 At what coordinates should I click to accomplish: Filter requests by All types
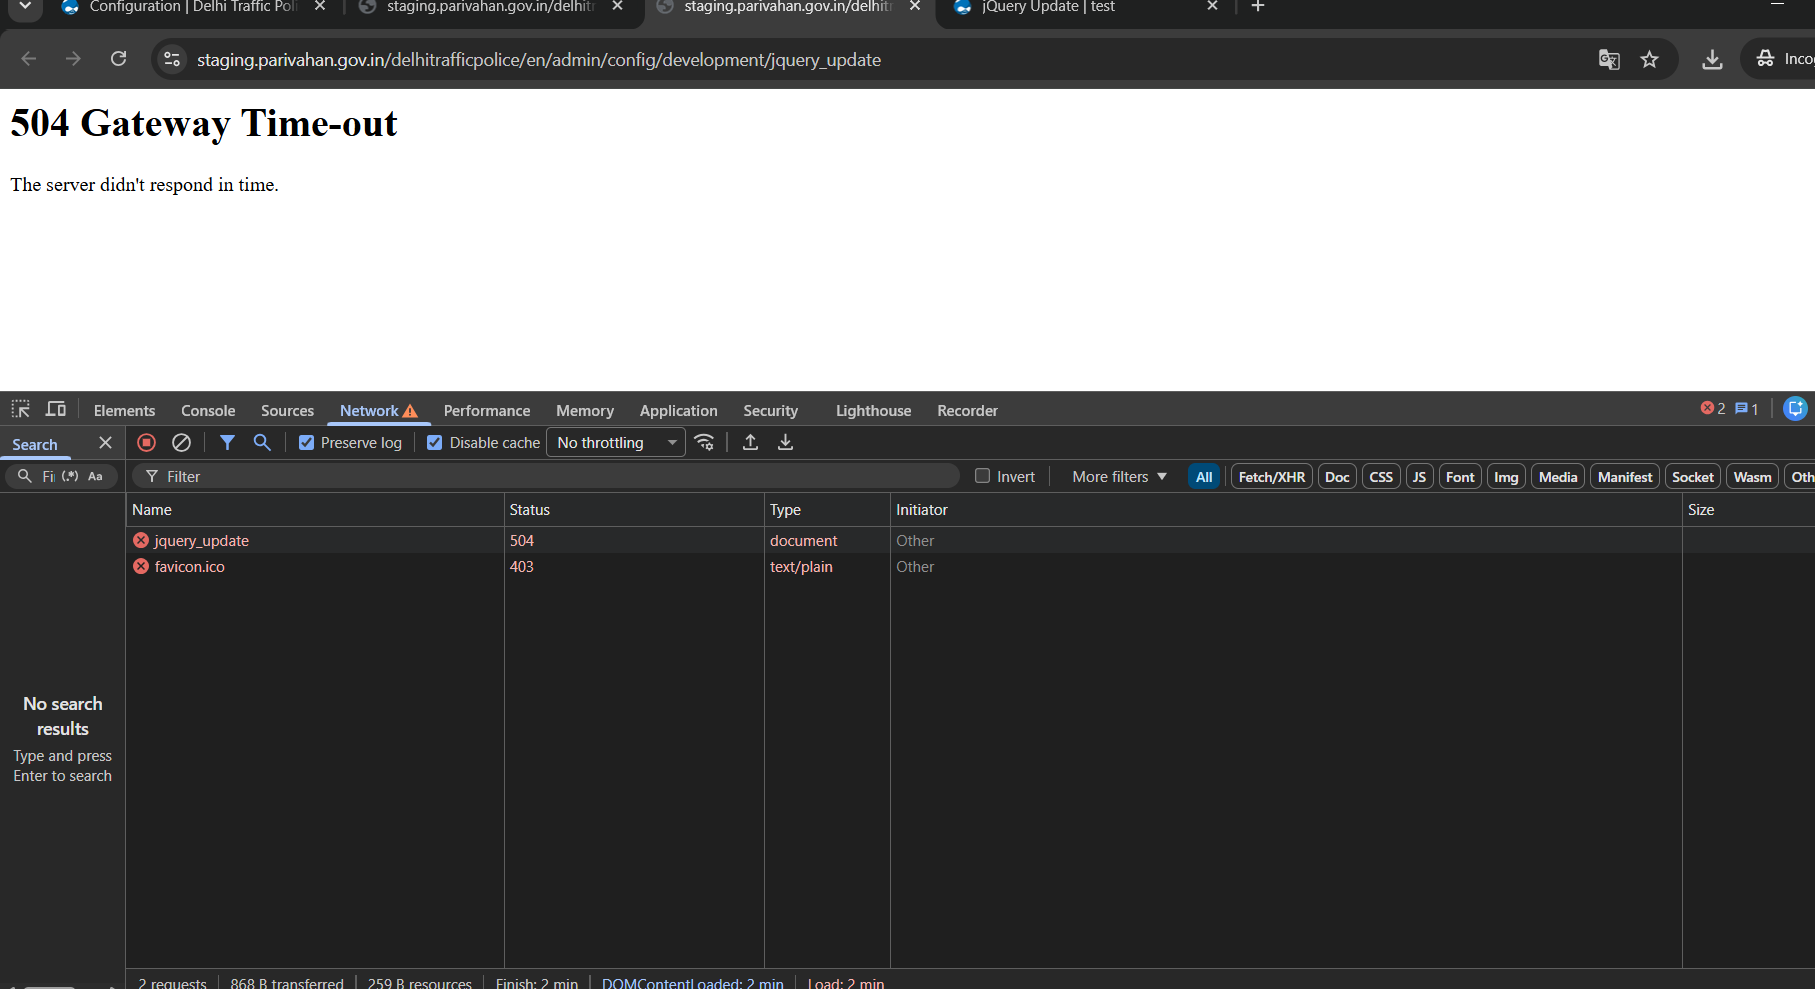click(1204, 477)
